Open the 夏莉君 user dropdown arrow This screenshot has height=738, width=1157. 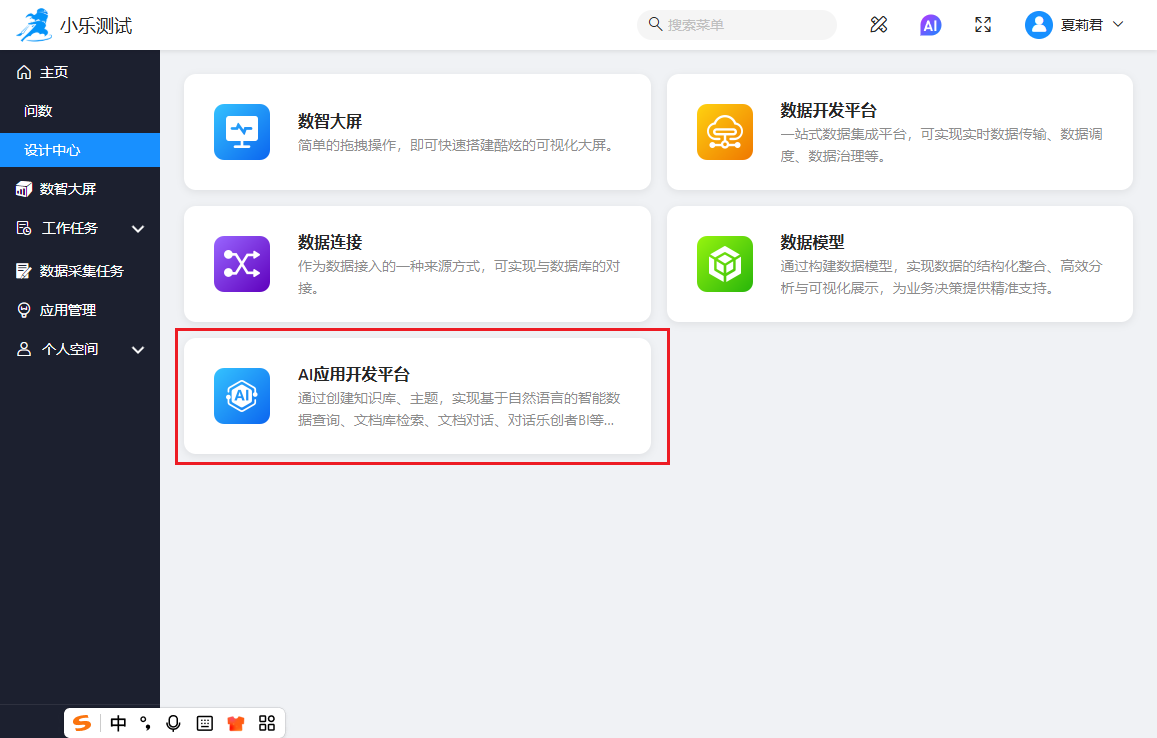click(1118, 24)
